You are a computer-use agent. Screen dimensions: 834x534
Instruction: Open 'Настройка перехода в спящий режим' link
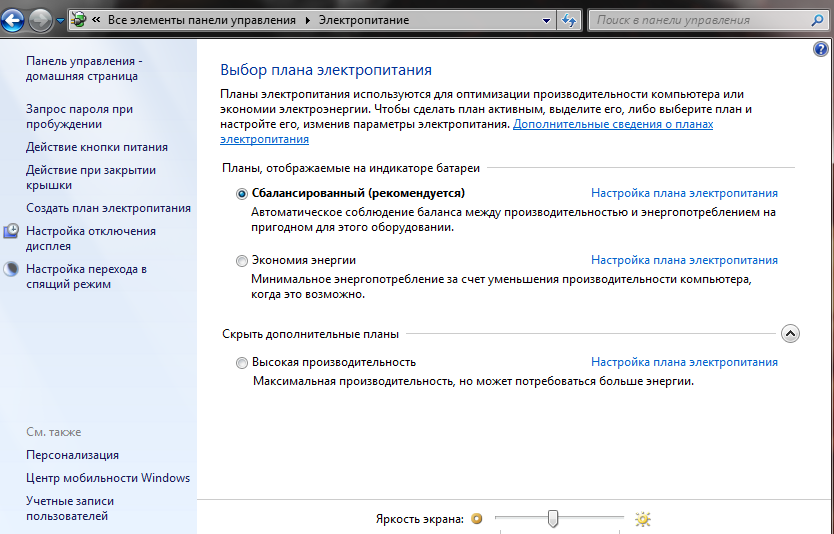[86, 277]
